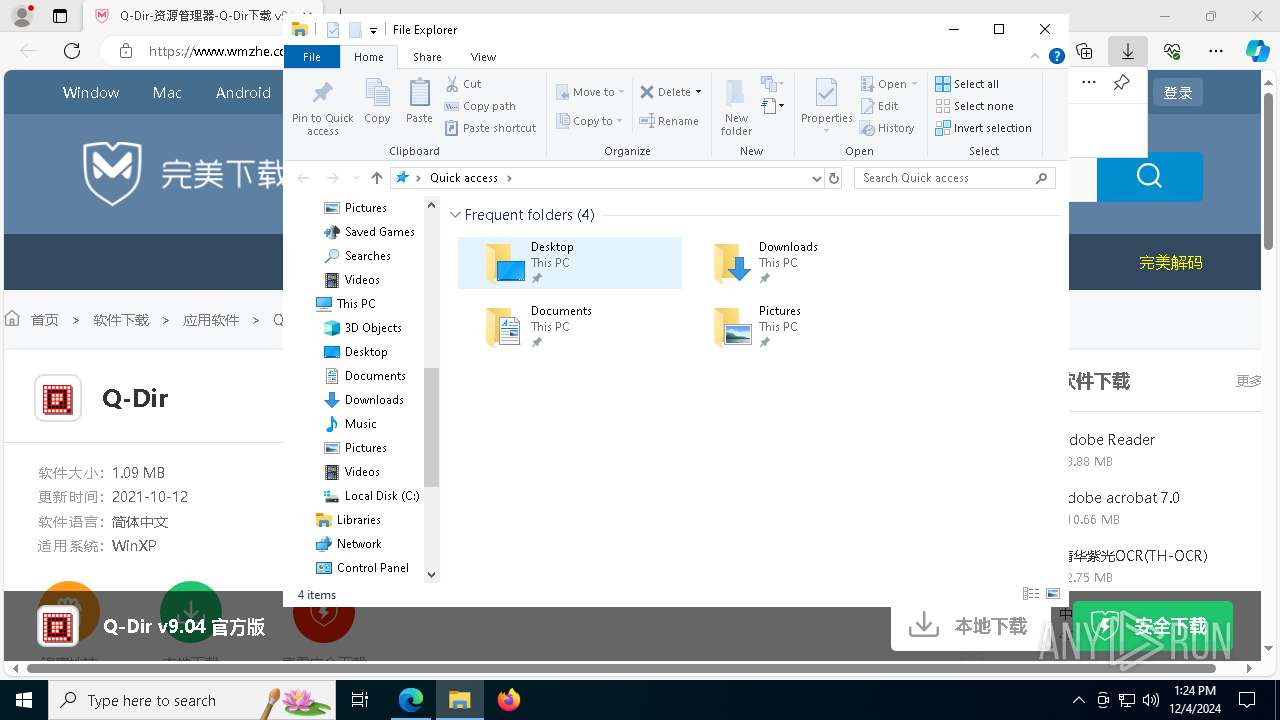Select Local Disk (C:) in tree

371,496
